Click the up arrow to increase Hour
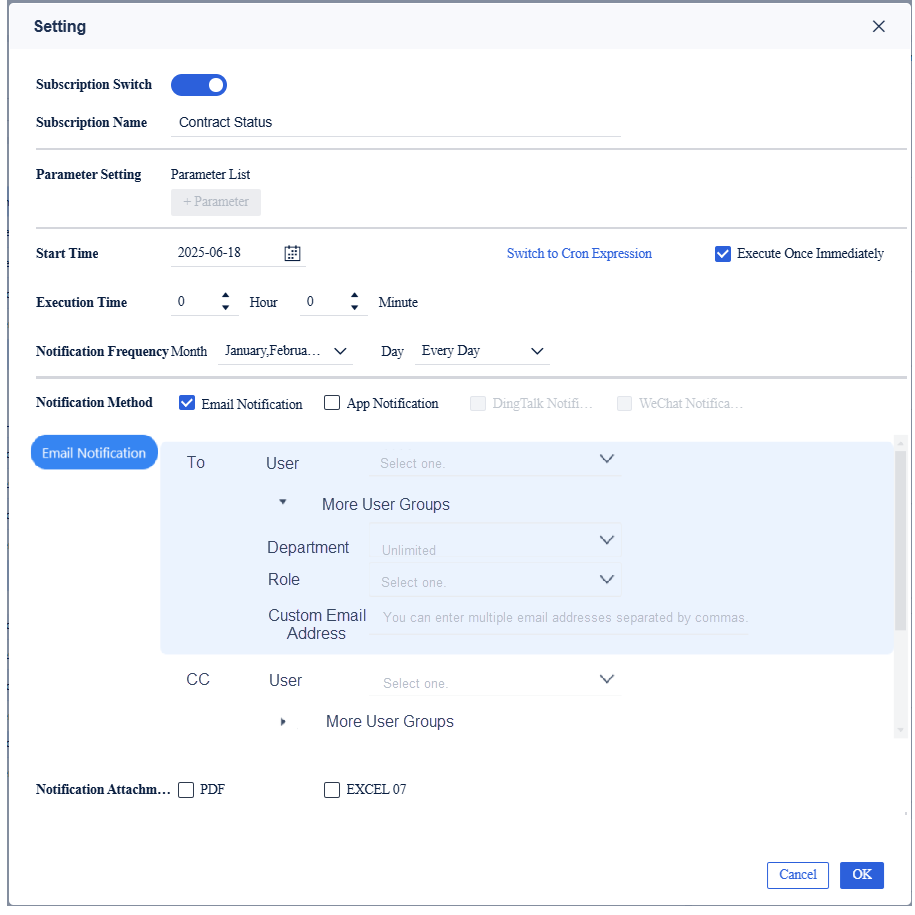Viewport: 915px width, 915px height. click(225, 296)
